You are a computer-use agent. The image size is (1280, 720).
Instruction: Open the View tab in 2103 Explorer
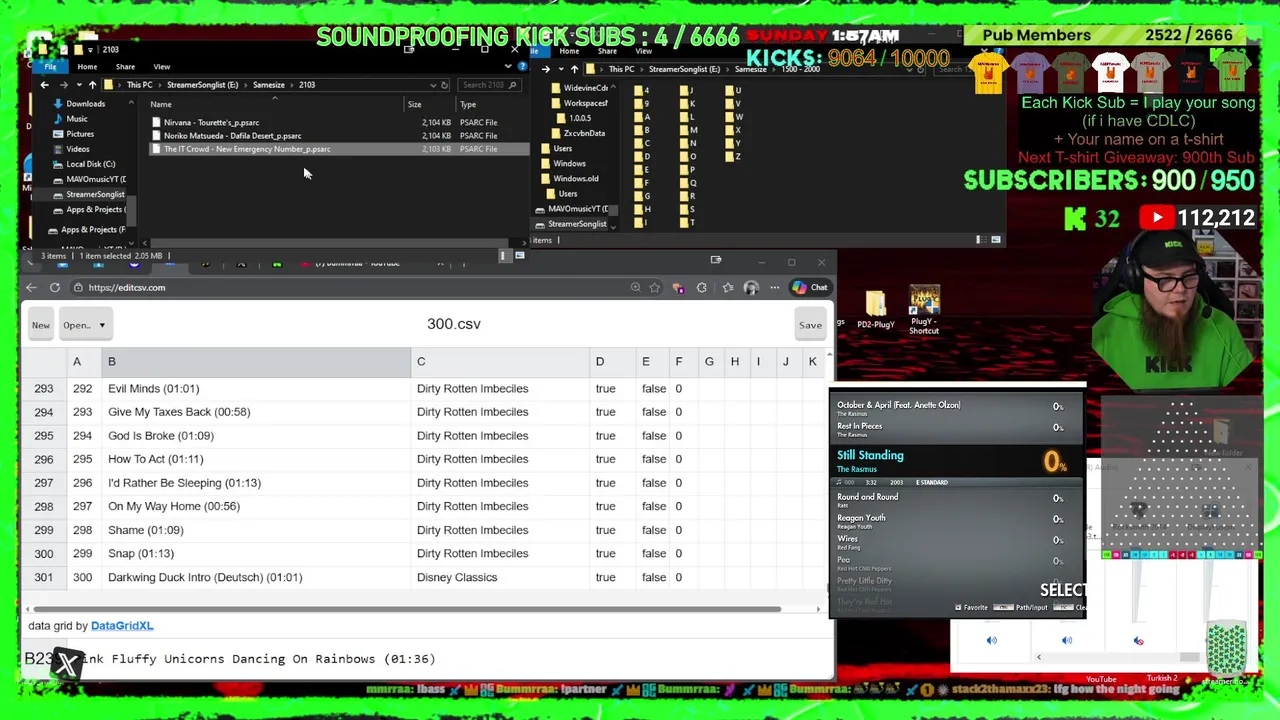click(161, 67)
